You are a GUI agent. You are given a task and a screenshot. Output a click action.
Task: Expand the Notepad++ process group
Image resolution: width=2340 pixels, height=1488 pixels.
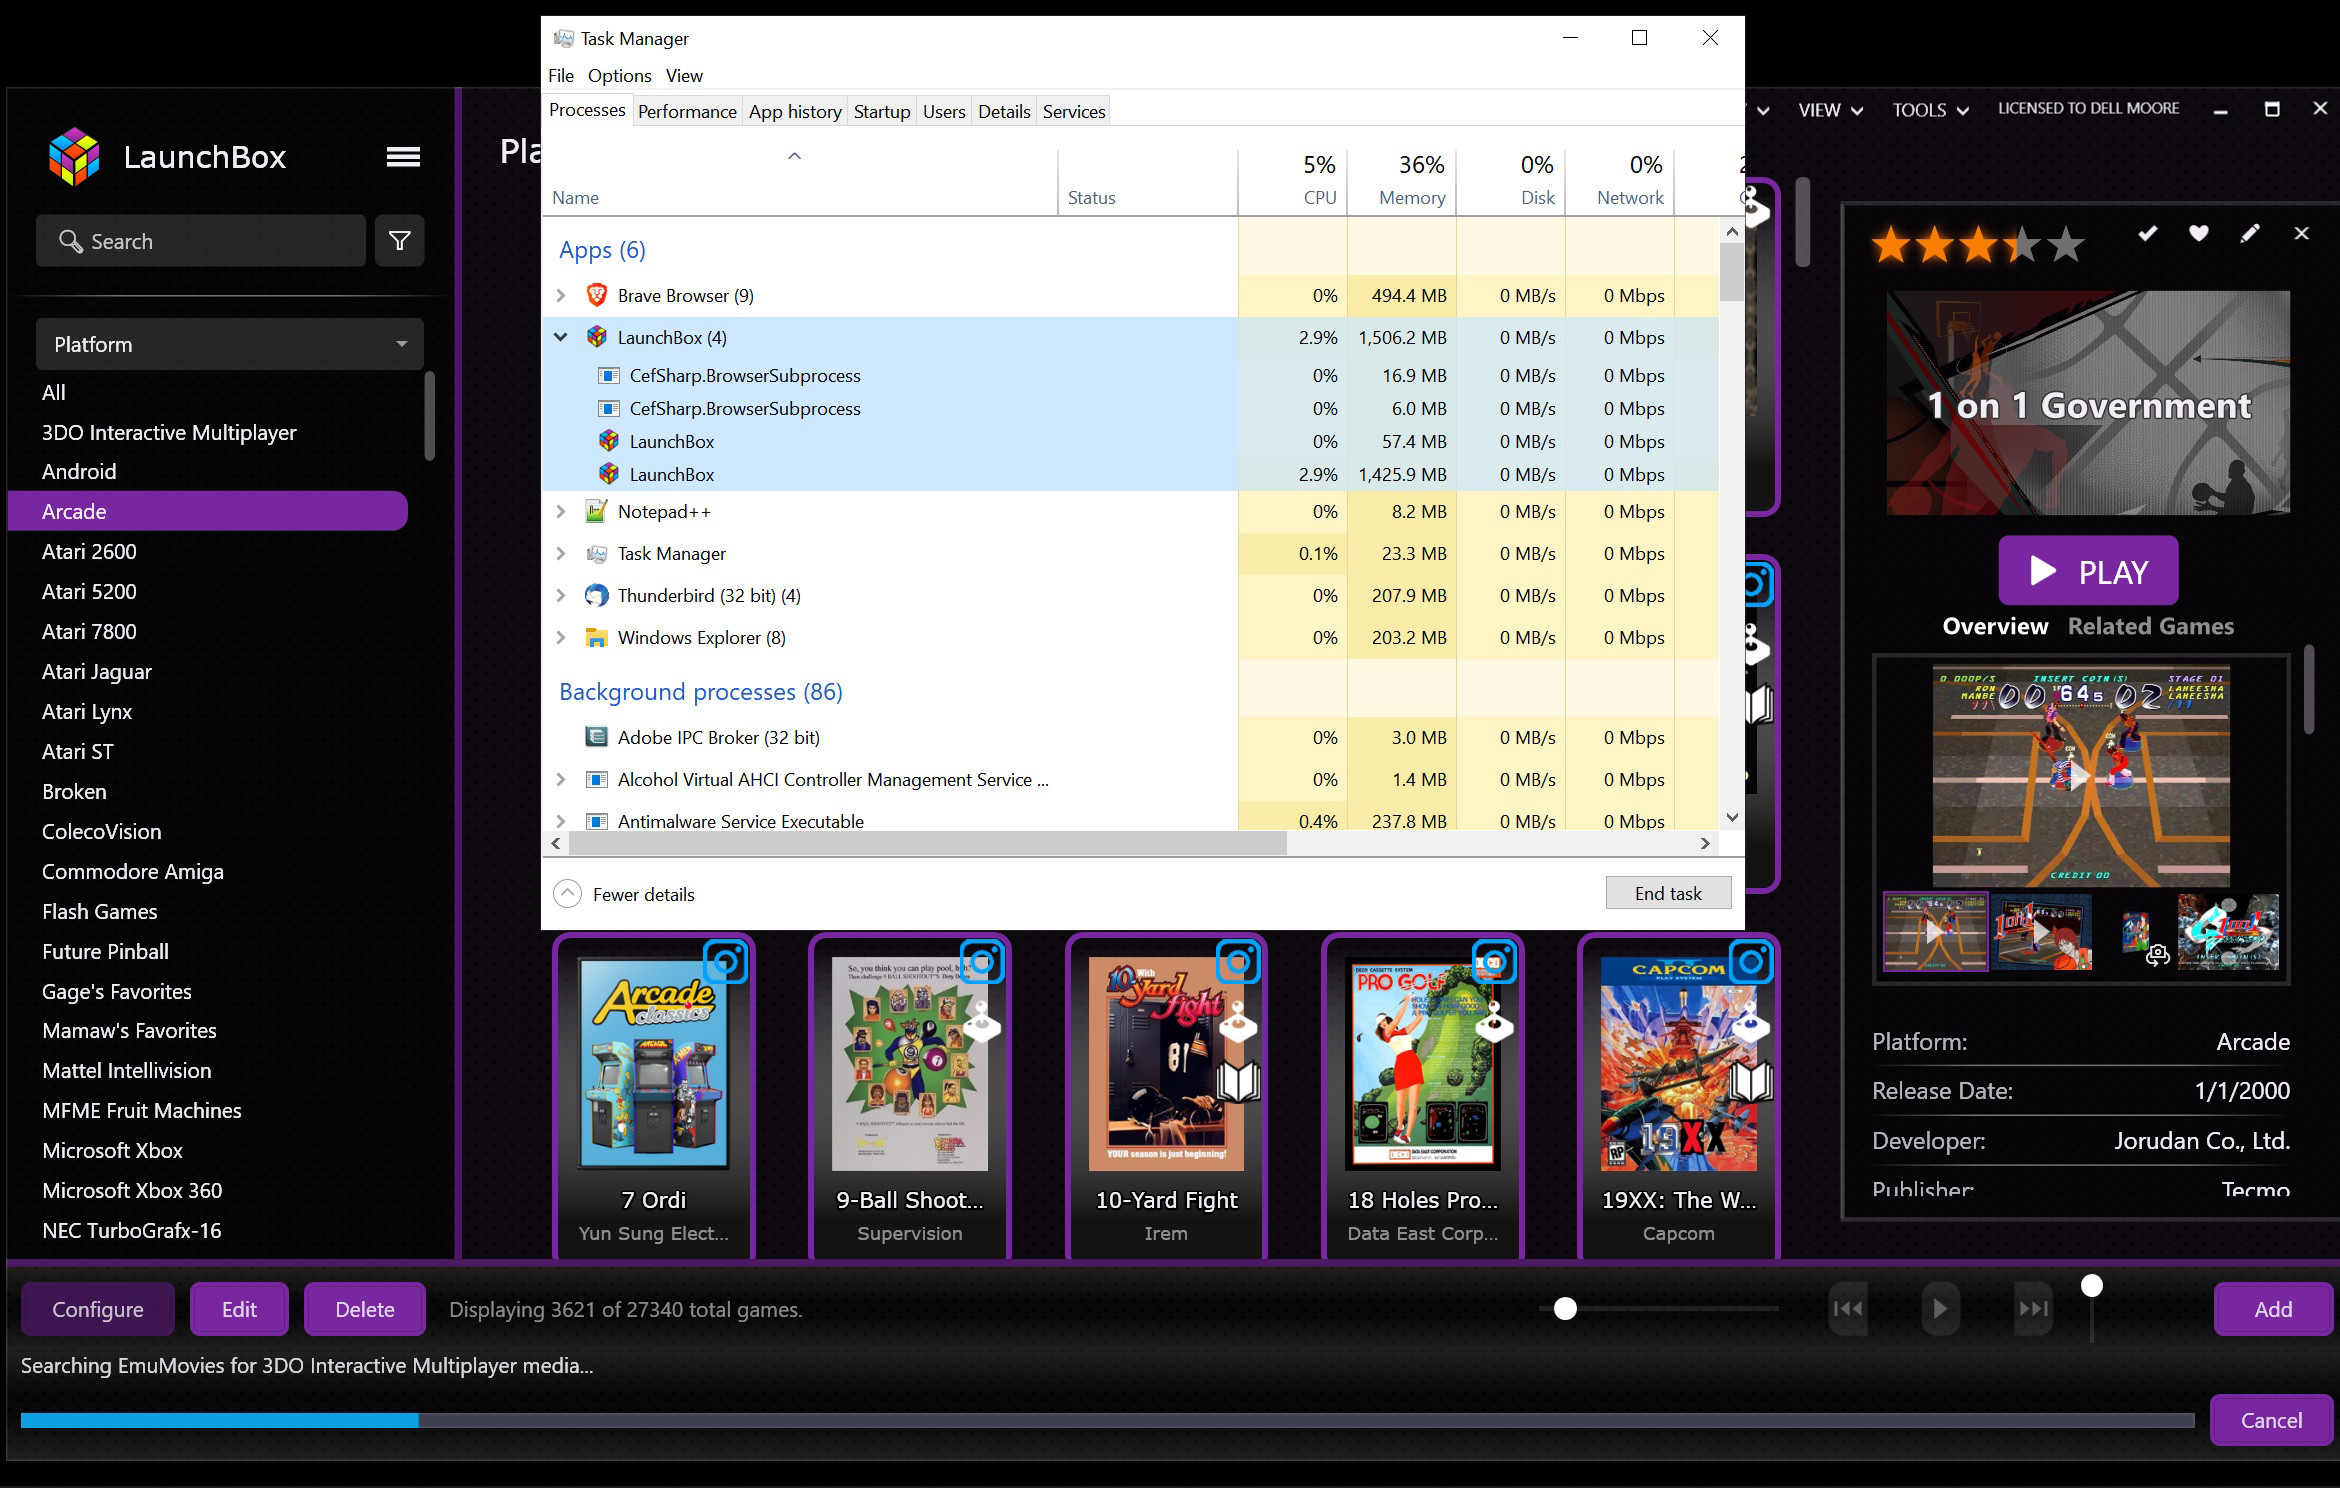pos(561,511)
